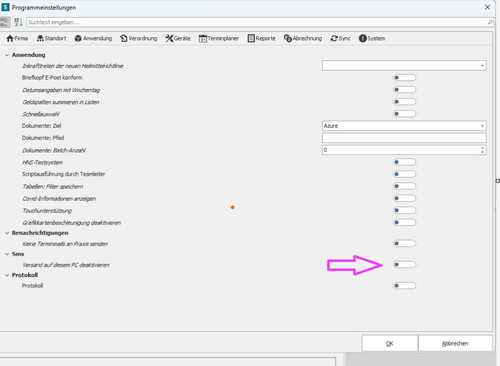The height and width of the screenshot is (366, 500).
Task: Select the 'Dokumente: Ziel' label
Action: (x=41, y=126)
